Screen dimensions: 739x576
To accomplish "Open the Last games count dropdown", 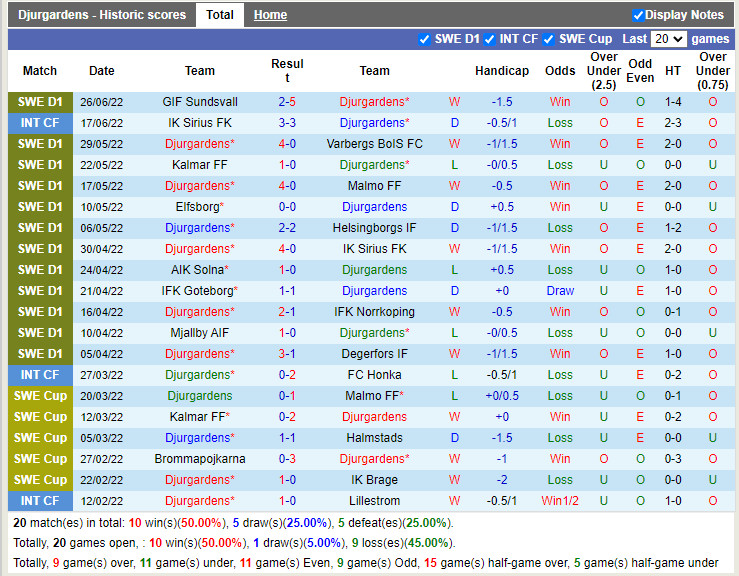I will coord(668,39).
